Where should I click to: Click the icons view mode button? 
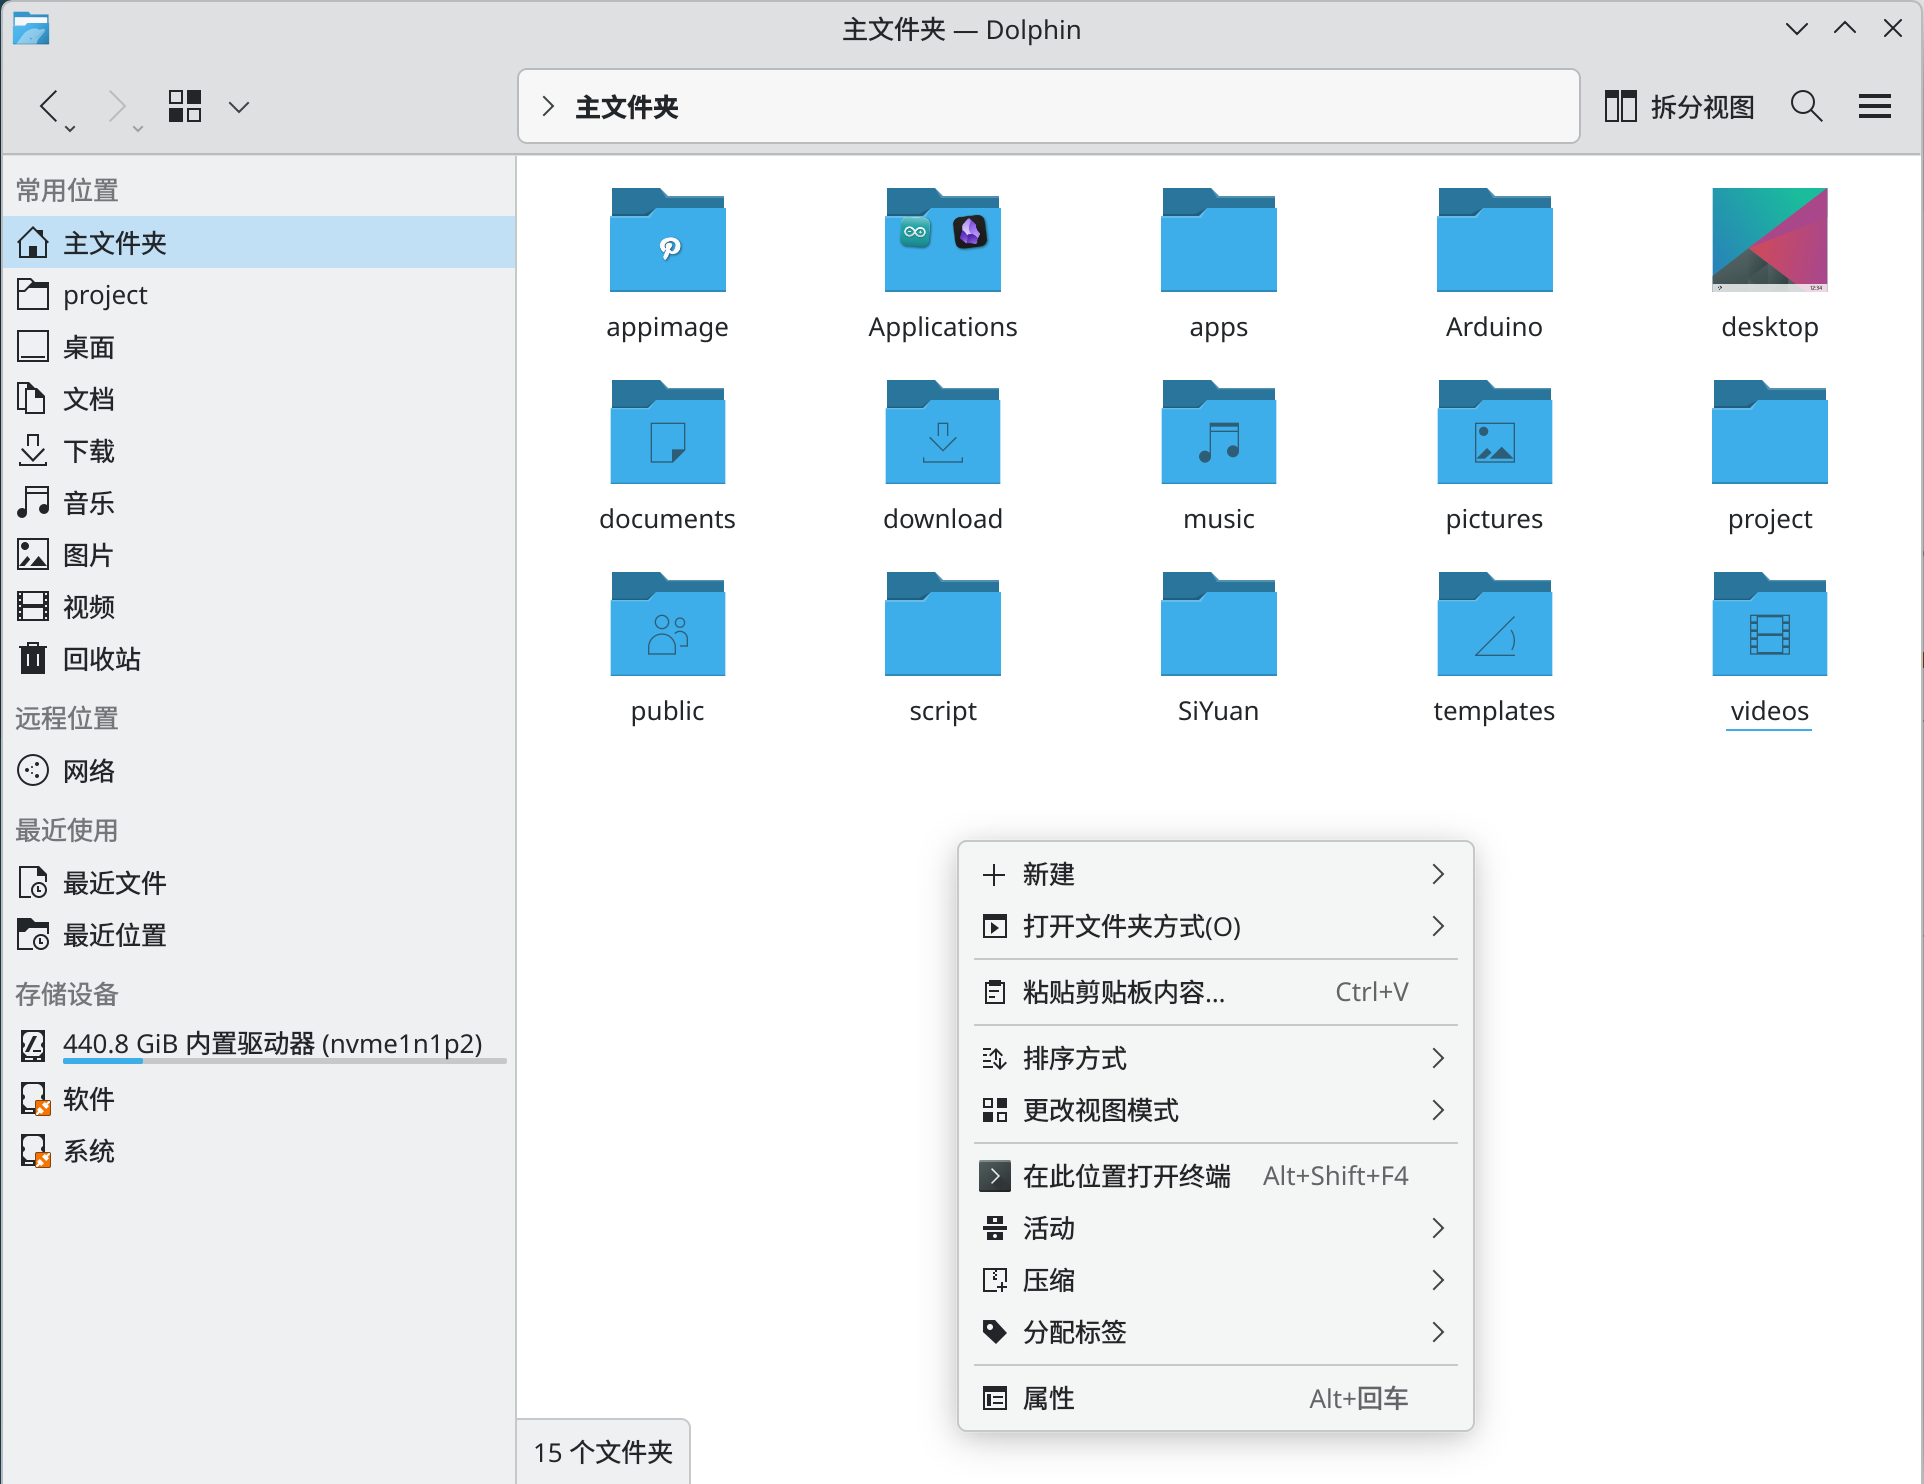(185, 106)
